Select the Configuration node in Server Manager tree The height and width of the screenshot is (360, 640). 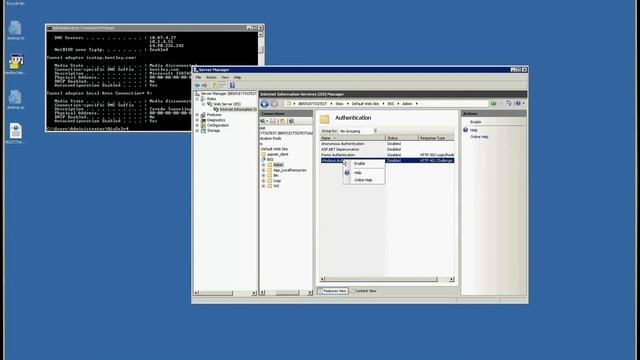pyautogui.click(x=218, y=125)
